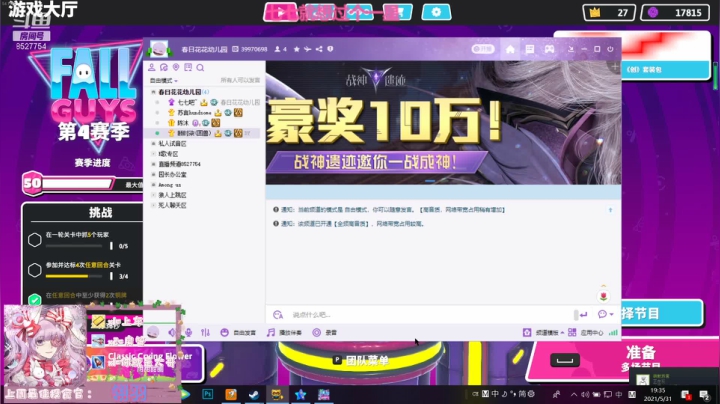Screen dimensions: 720x404
Task: Click the green signal strength bars
Action: pyautogui.click(x=613, y=332)
